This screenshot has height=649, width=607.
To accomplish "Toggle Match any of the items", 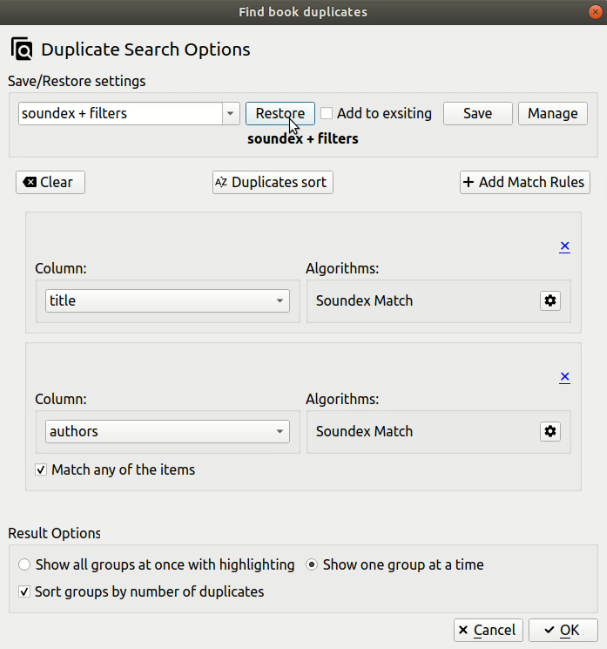I will (x=41, y=470).
